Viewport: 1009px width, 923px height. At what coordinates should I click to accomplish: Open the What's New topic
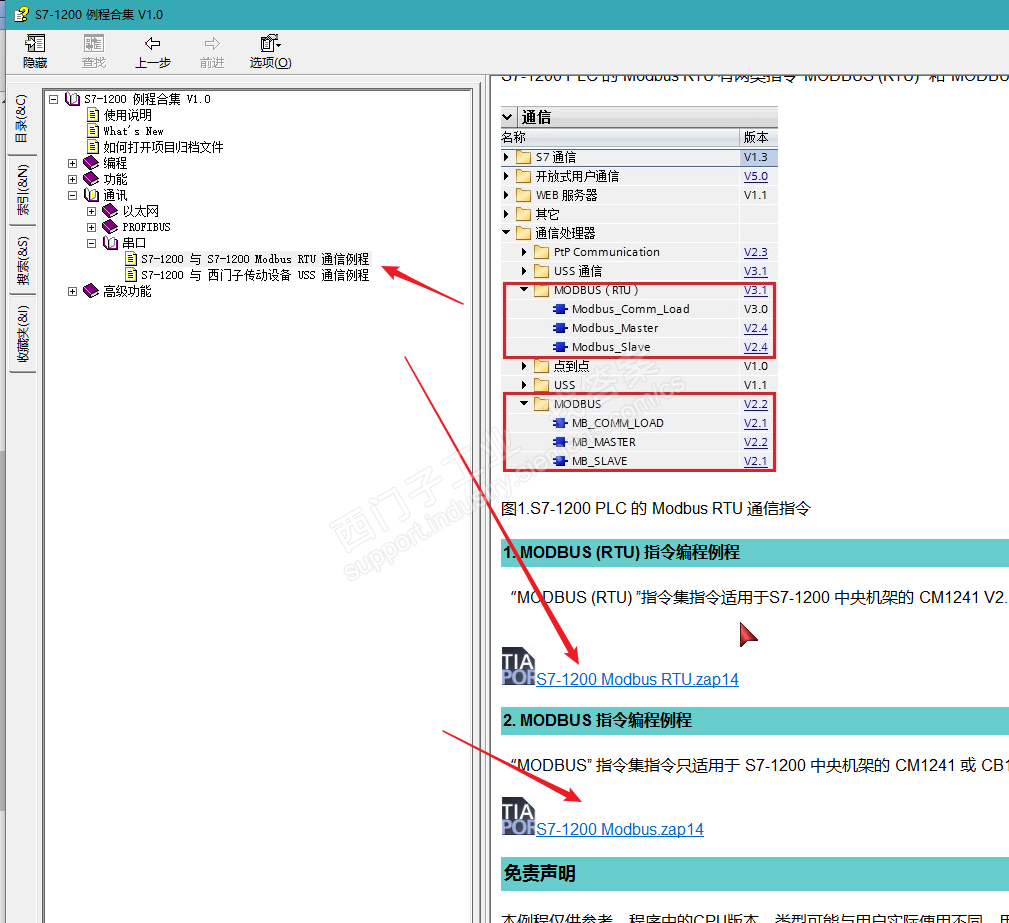point(133,131)
